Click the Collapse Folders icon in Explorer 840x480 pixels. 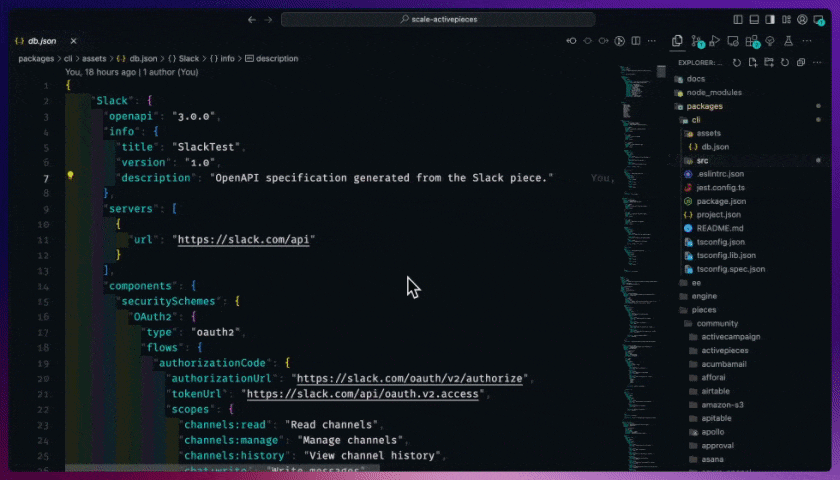point(801,62)
